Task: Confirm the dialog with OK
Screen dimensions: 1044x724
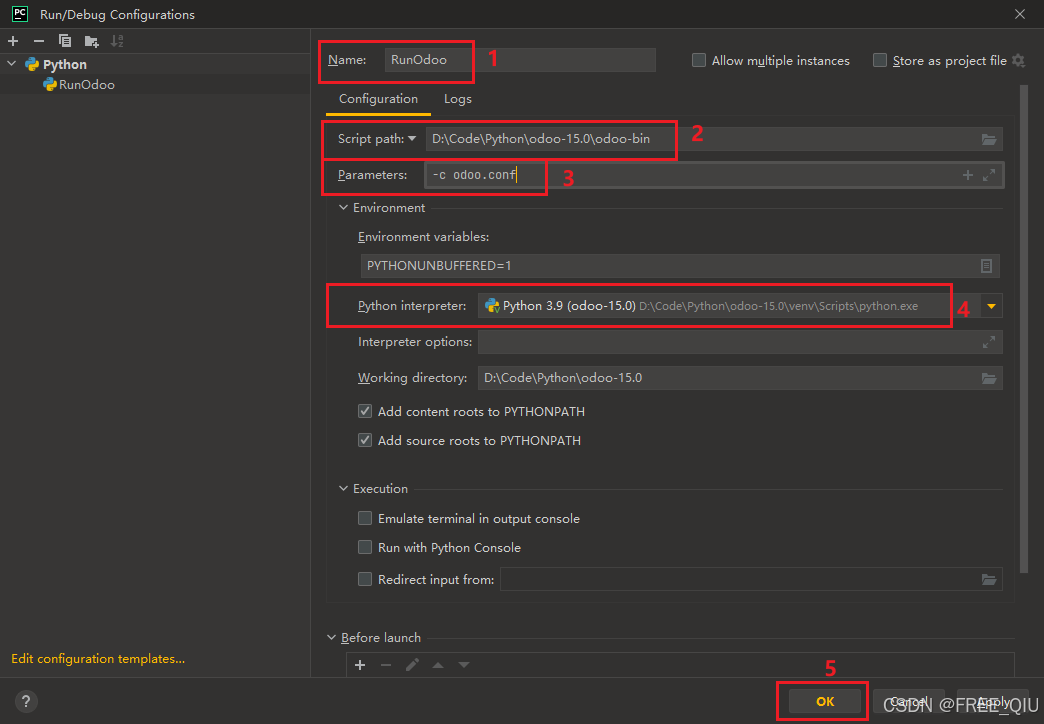Action: [825, 701]
